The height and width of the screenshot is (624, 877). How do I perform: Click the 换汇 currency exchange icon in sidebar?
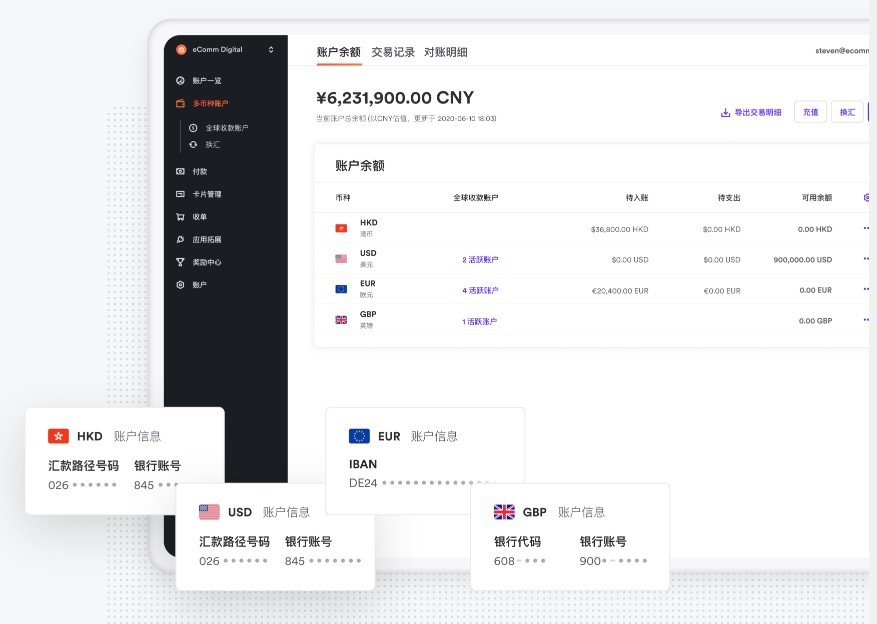pos(192,143)
